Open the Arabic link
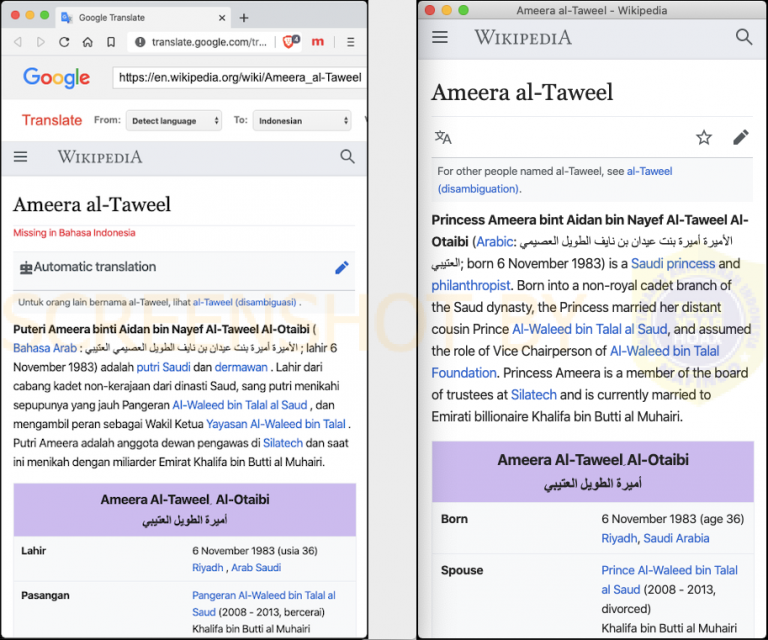The width and height of the screenshot is (768, 640). click(x=494, y=242)
